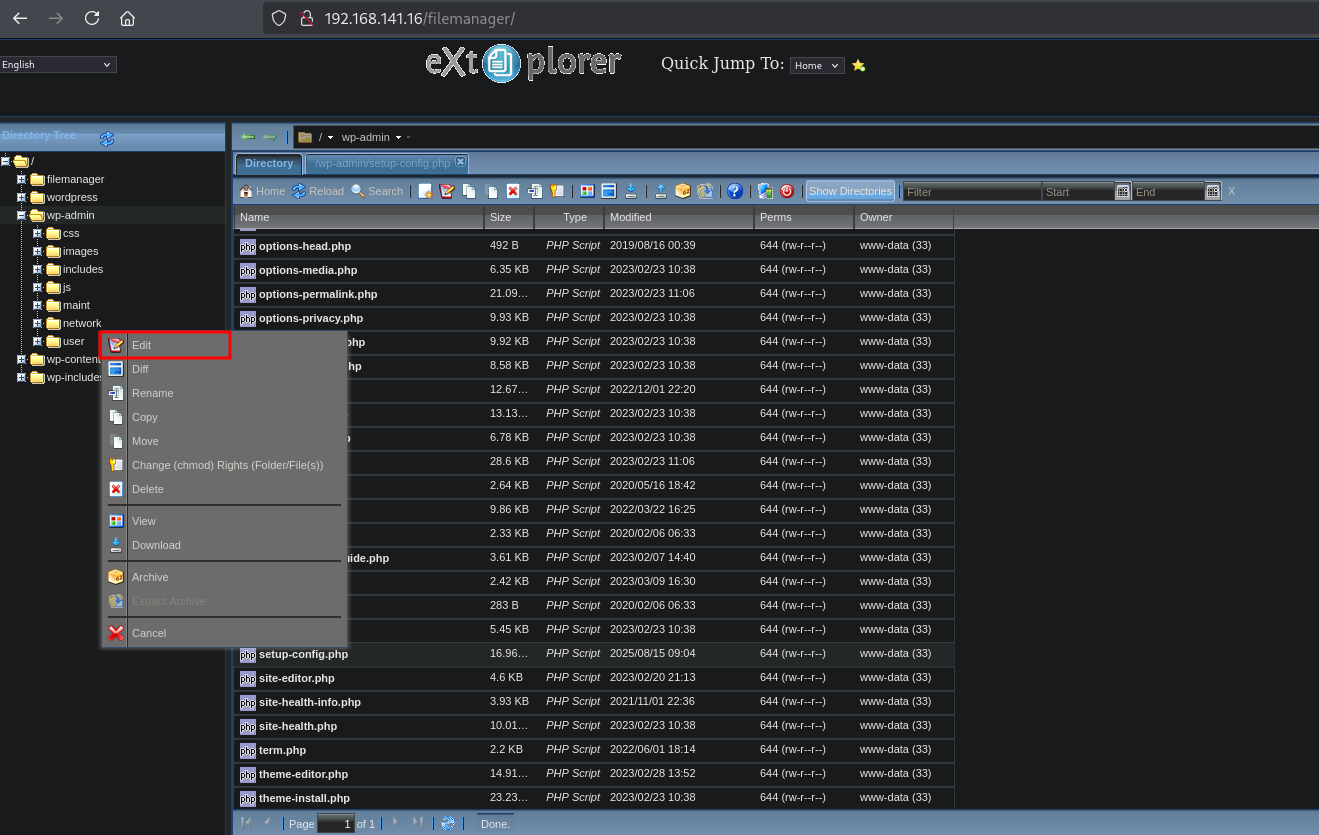Toggle the Show Directories button

[x=850, y=191]
